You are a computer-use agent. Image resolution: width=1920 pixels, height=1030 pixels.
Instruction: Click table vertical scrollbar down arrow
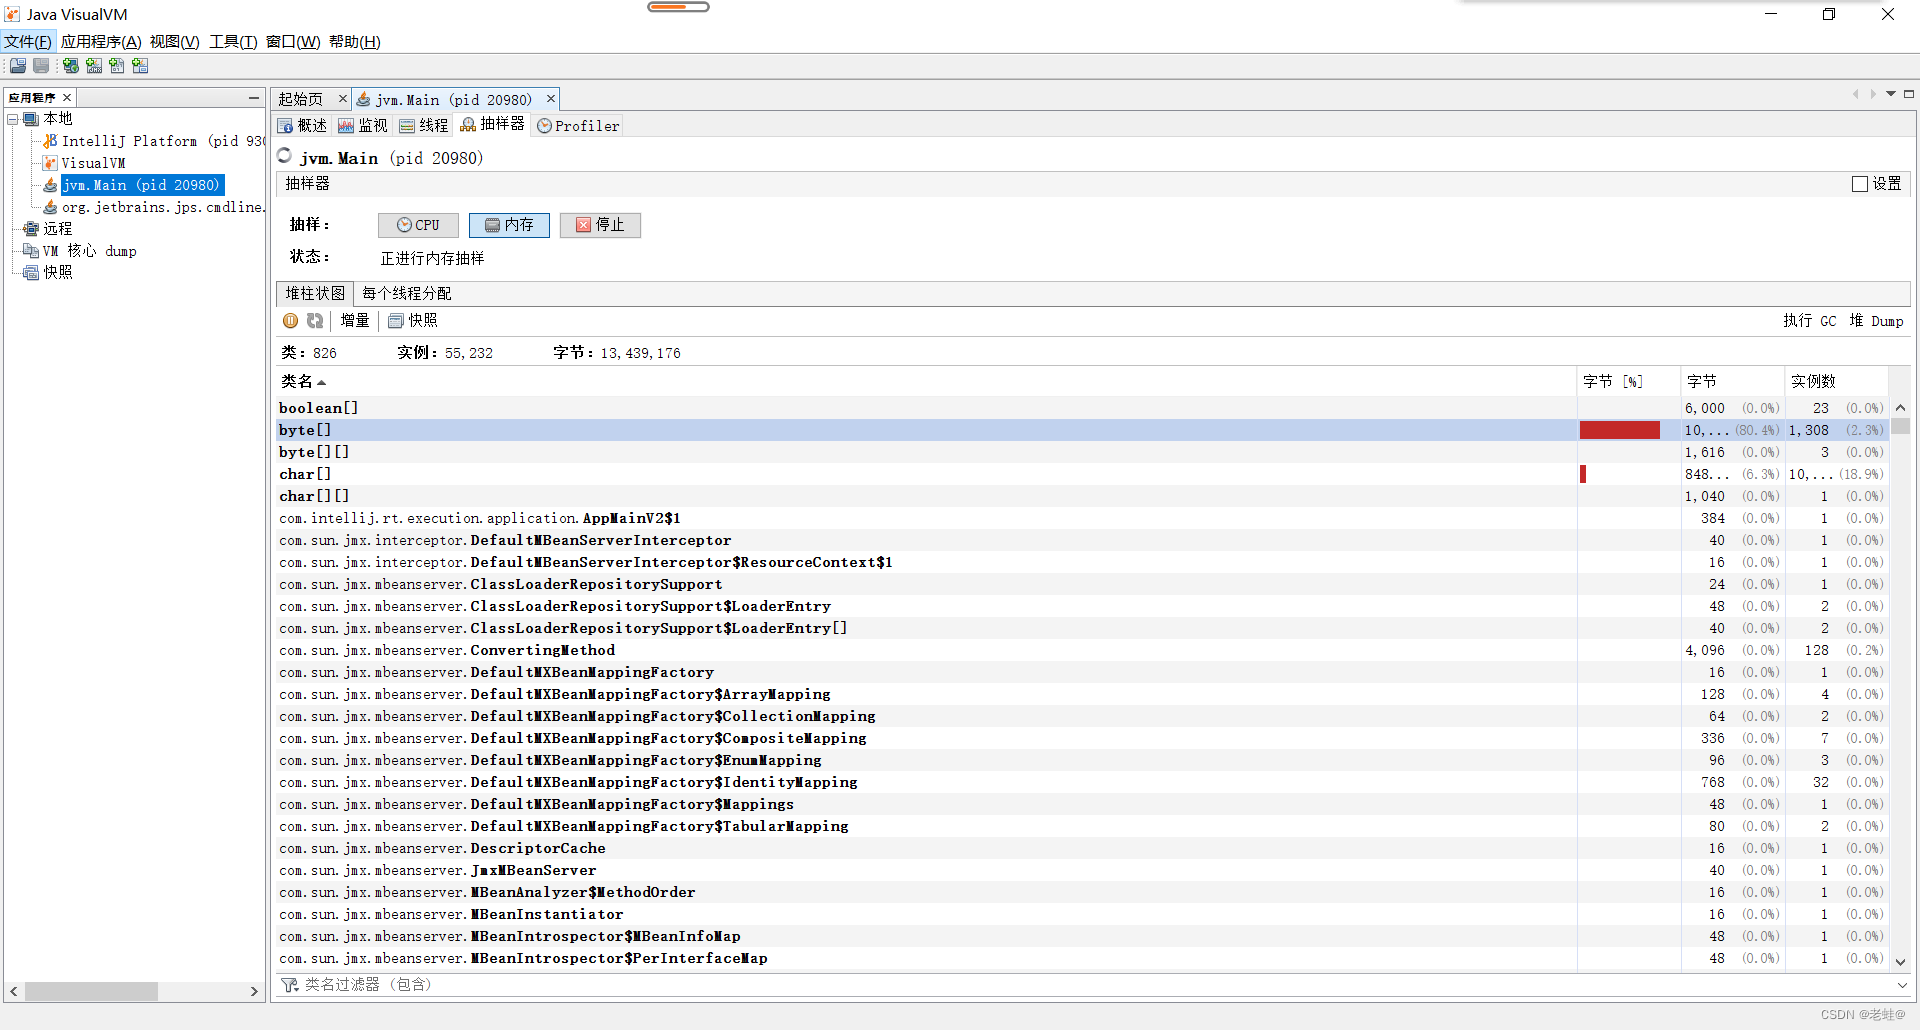[1900, 962]
